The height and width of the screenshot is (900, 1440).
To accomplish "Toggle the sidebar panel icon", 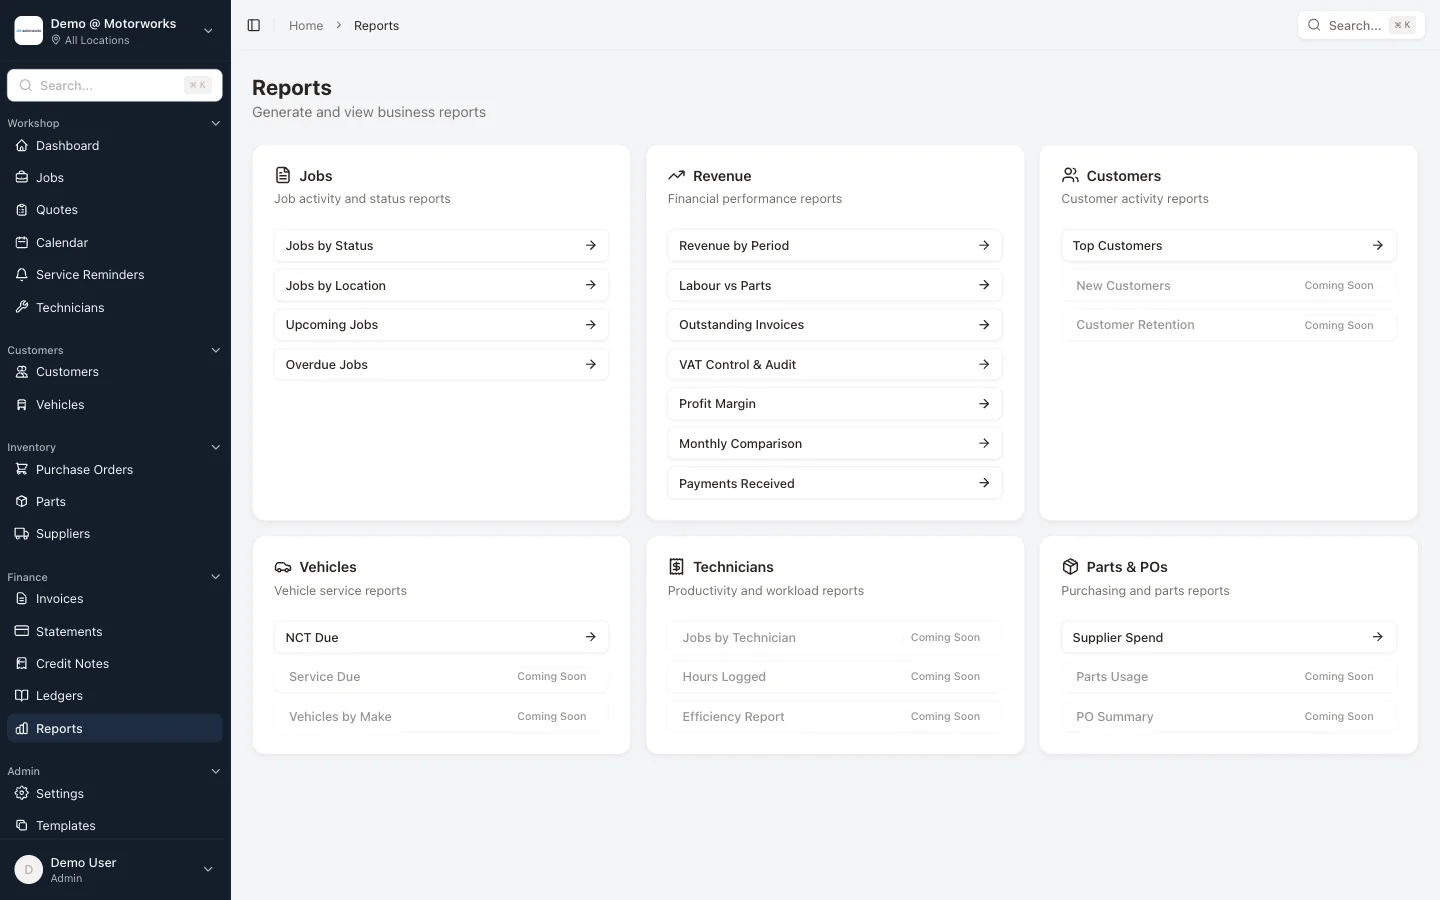I will point(254,26).
